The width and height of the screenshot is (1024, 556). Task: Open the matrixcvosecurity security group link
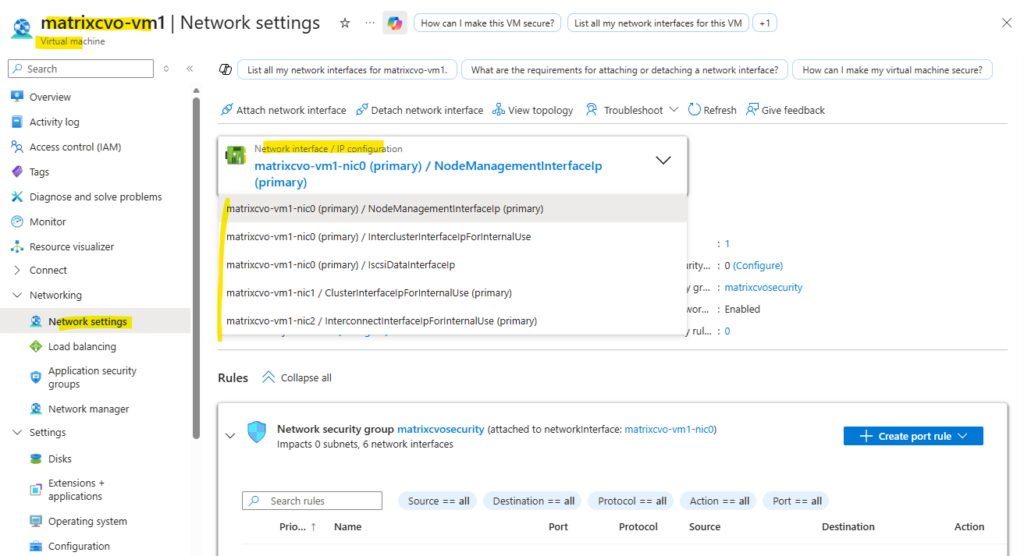pyautogui.click(x=440, y=429)
